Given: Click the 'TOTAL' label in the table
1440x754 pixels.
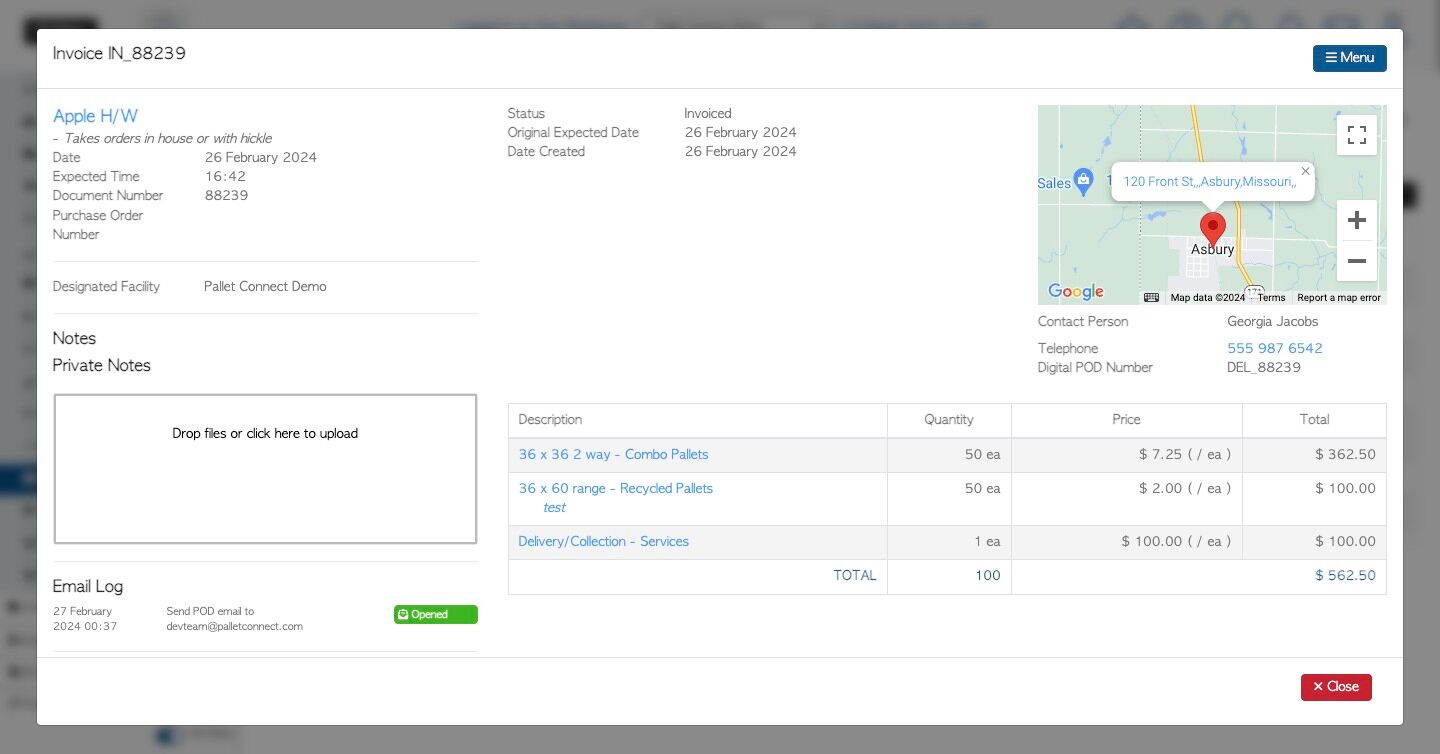Looking at the screenshot, I should tap(855, 576).
